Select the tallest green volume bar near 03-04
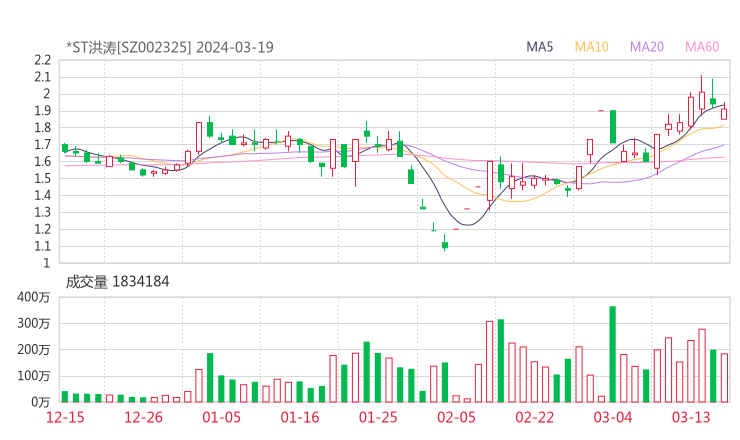 tap(613, 354)
